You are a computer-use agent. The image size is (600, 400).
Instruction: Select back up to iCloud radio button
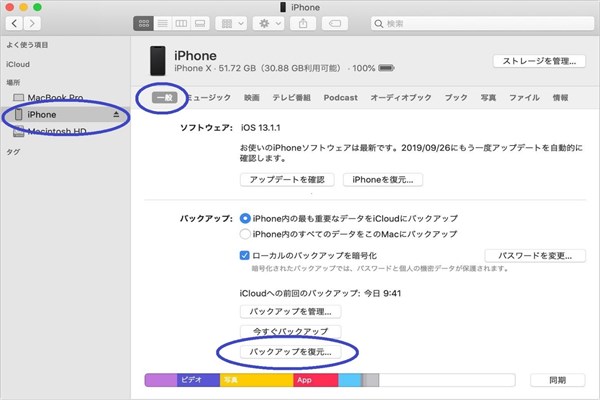245,219
